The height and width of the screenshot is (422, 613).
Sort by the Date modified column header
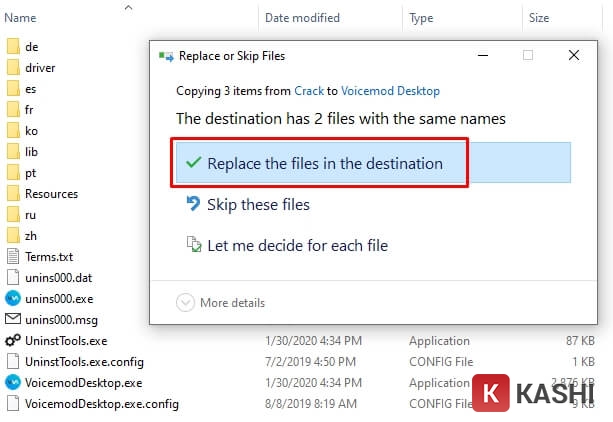tap(302, 18)
